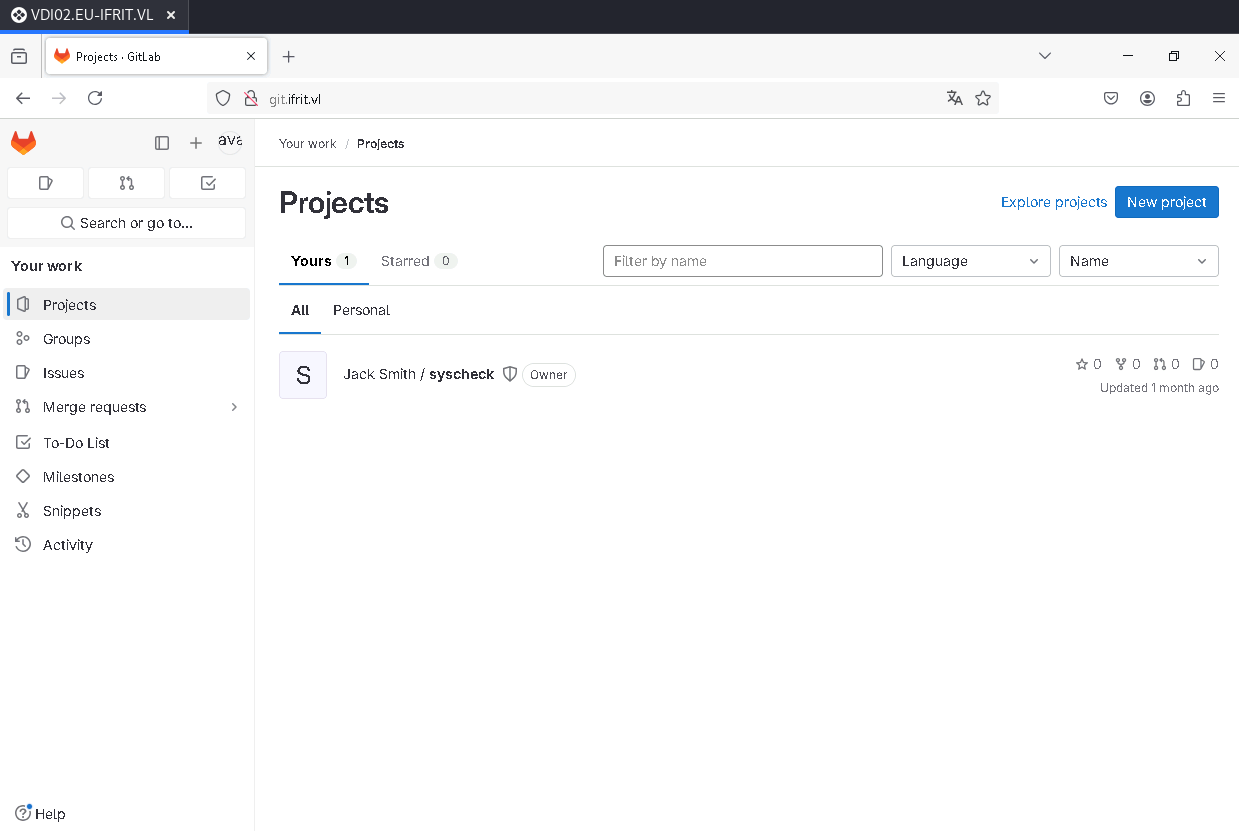Select the Personal projects tab
Screen dimensions: 1239x831
pos(361,310)
